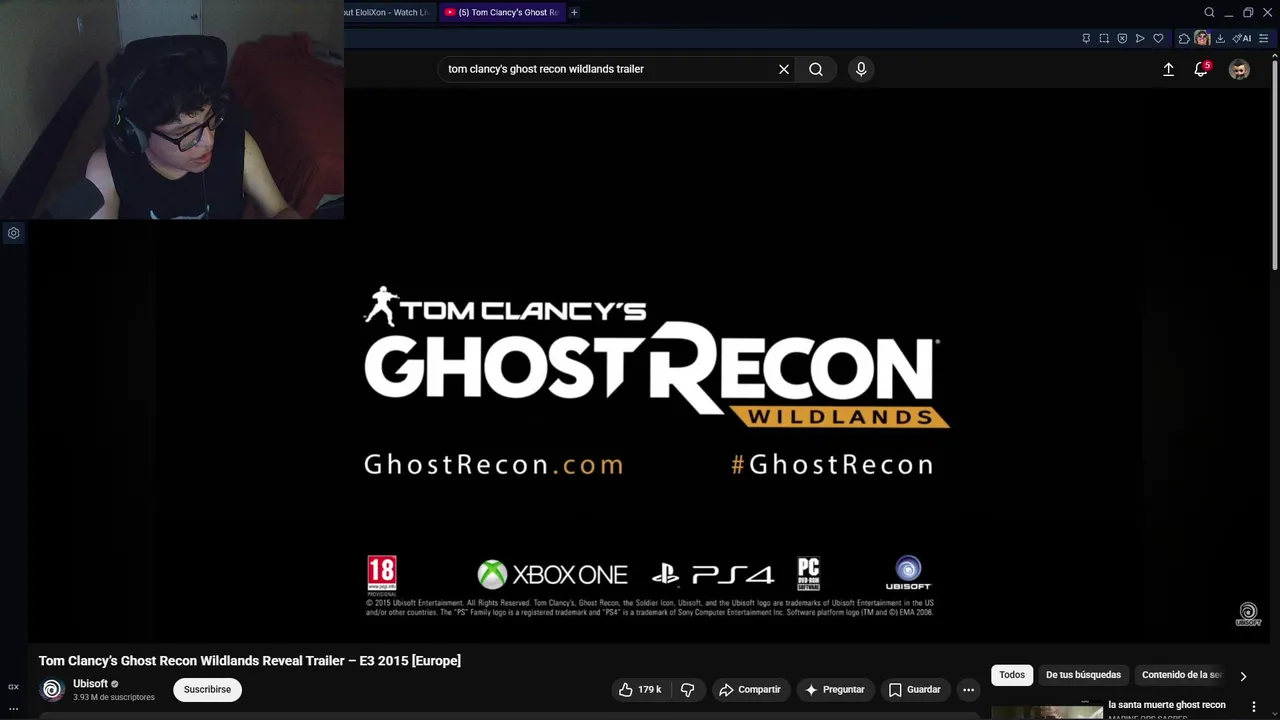Open the browser snapshot capture tool

pyautogui.click(x=1104, y=38)
